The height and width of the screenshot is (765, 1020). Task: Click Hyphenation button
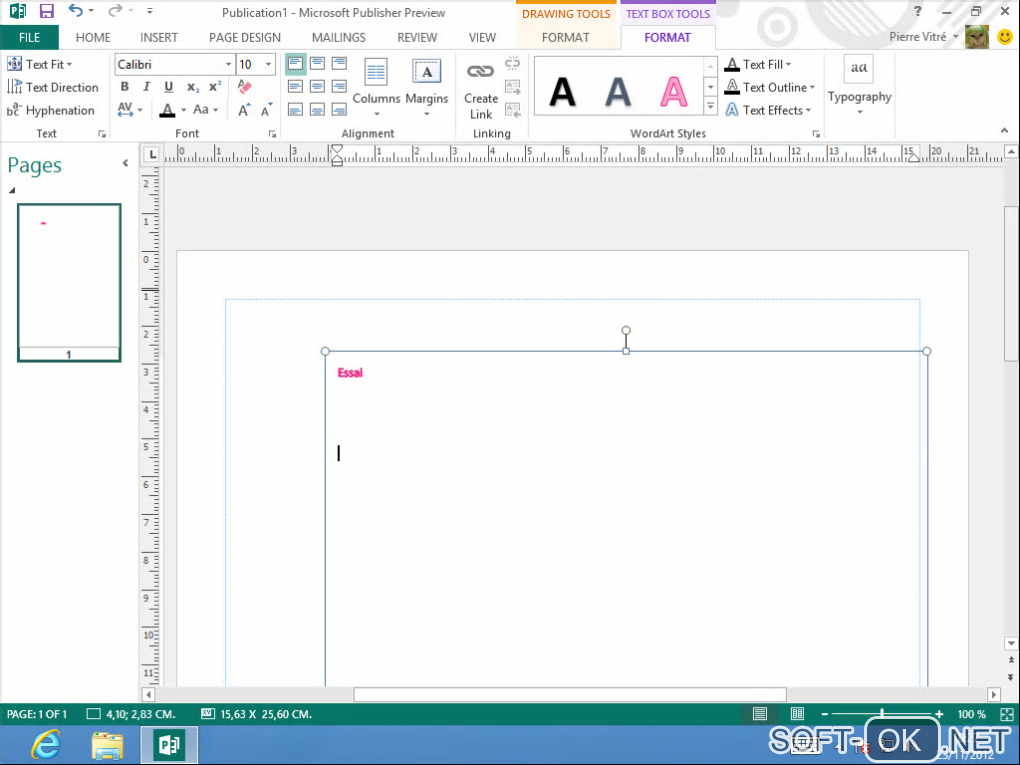51,110
